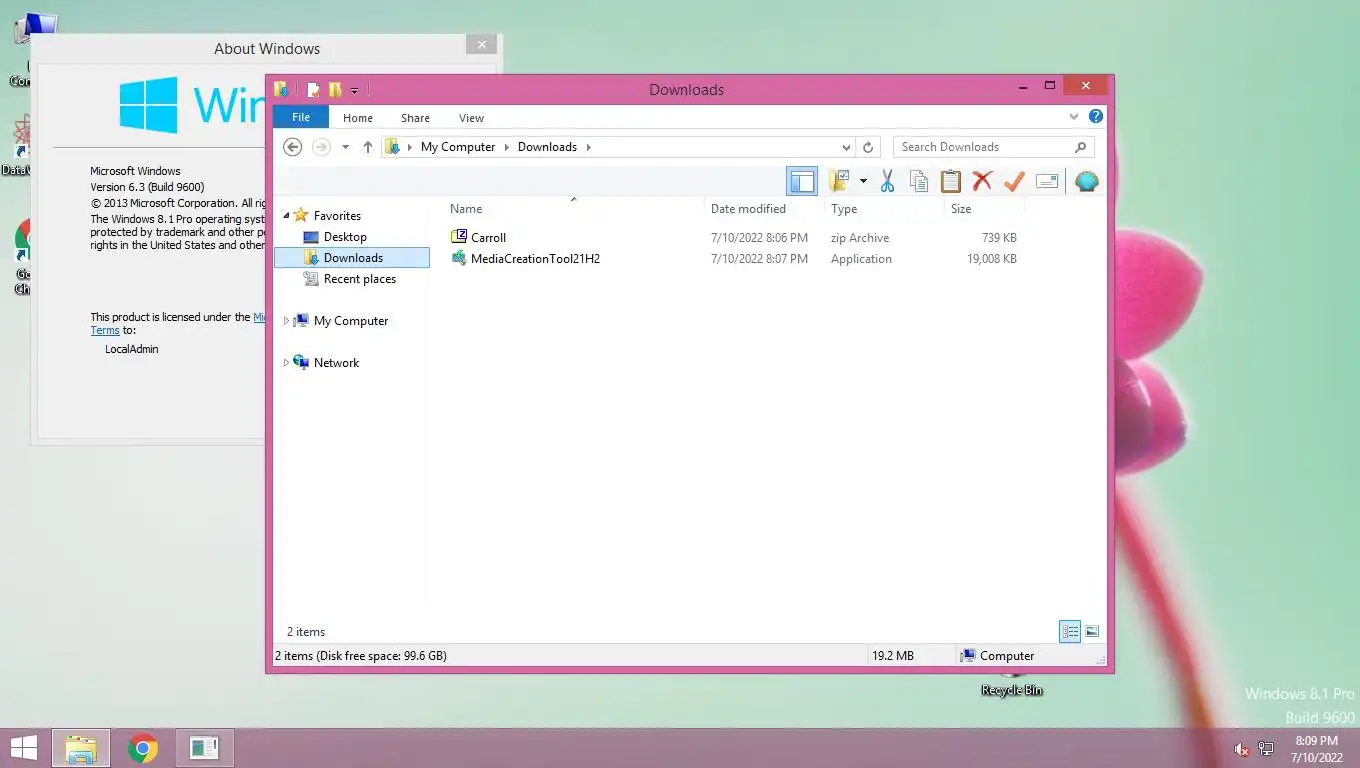Click the MediaCreationTool21H2 file icon
1360x768 pixels.
(x=459, y=258)
